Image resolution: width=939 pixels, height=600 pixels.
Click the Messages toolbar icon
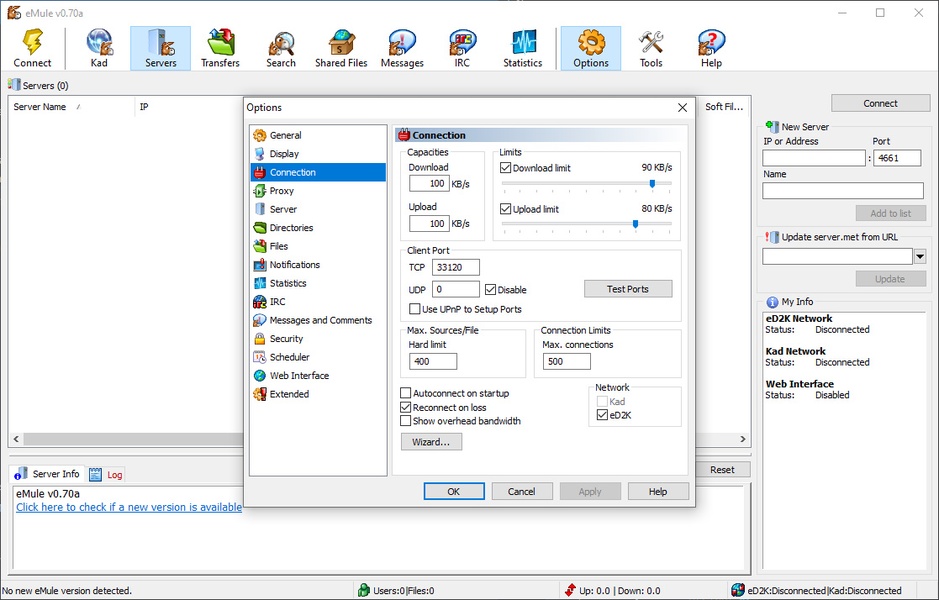point(402,48)
